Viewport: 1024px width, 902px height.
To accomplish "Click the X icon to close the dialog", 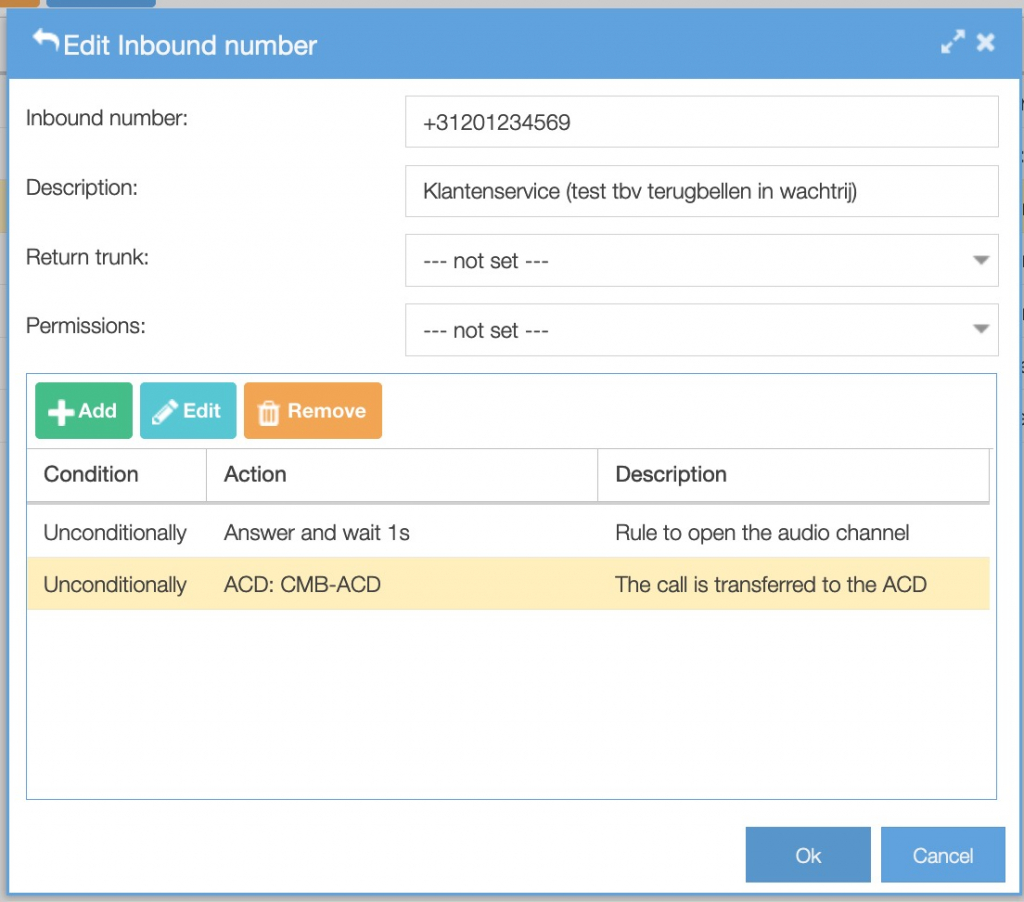I will click(985, 42).
